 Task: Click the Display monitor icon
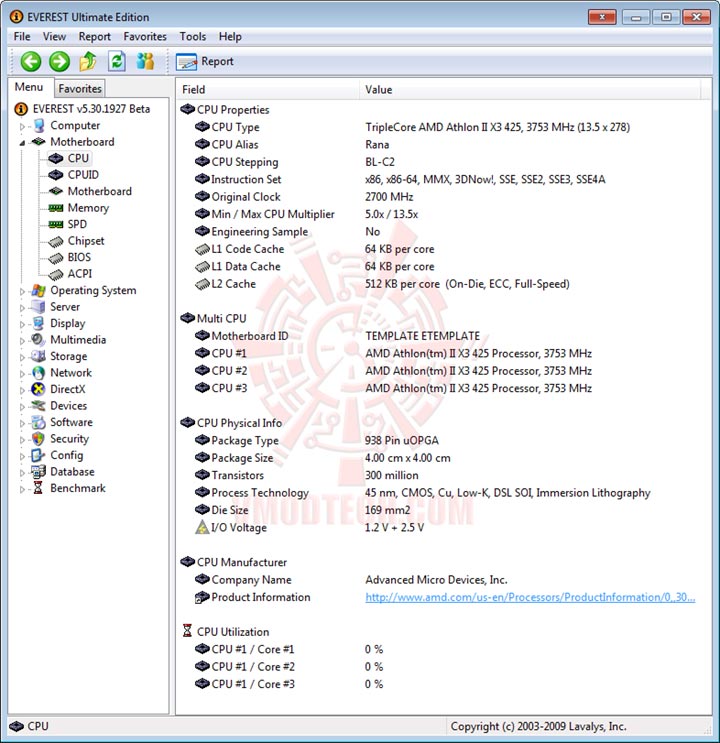coord(38,324)
